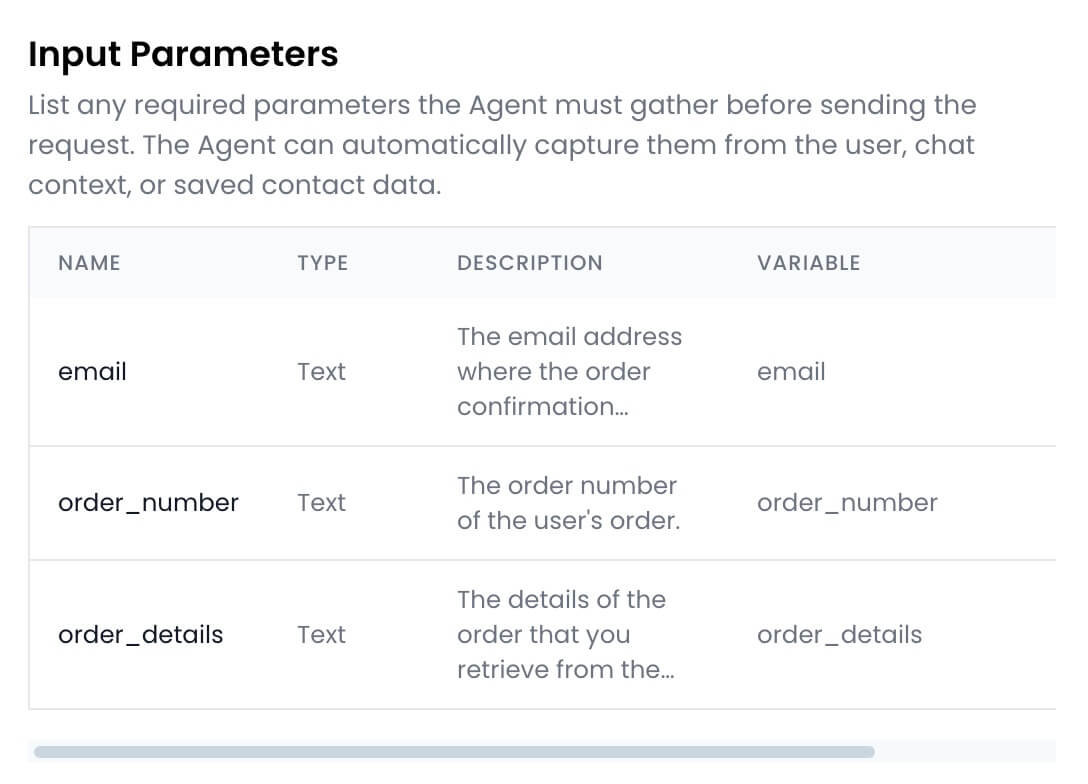The image size is (1088, 784).
Task: Select the email parameter name cell
Action: (x=92, y=372)
